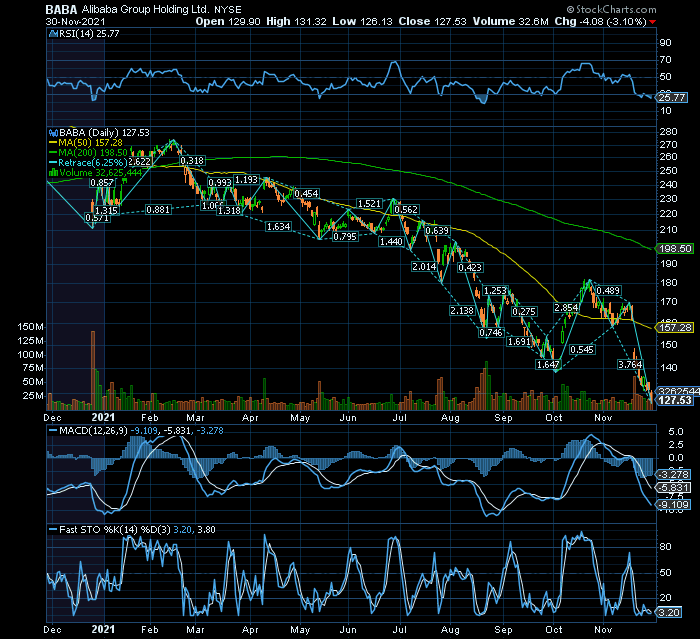Click the Volume 32,625,444 legend text
This screenshot has height=639, width=700.
100,173
